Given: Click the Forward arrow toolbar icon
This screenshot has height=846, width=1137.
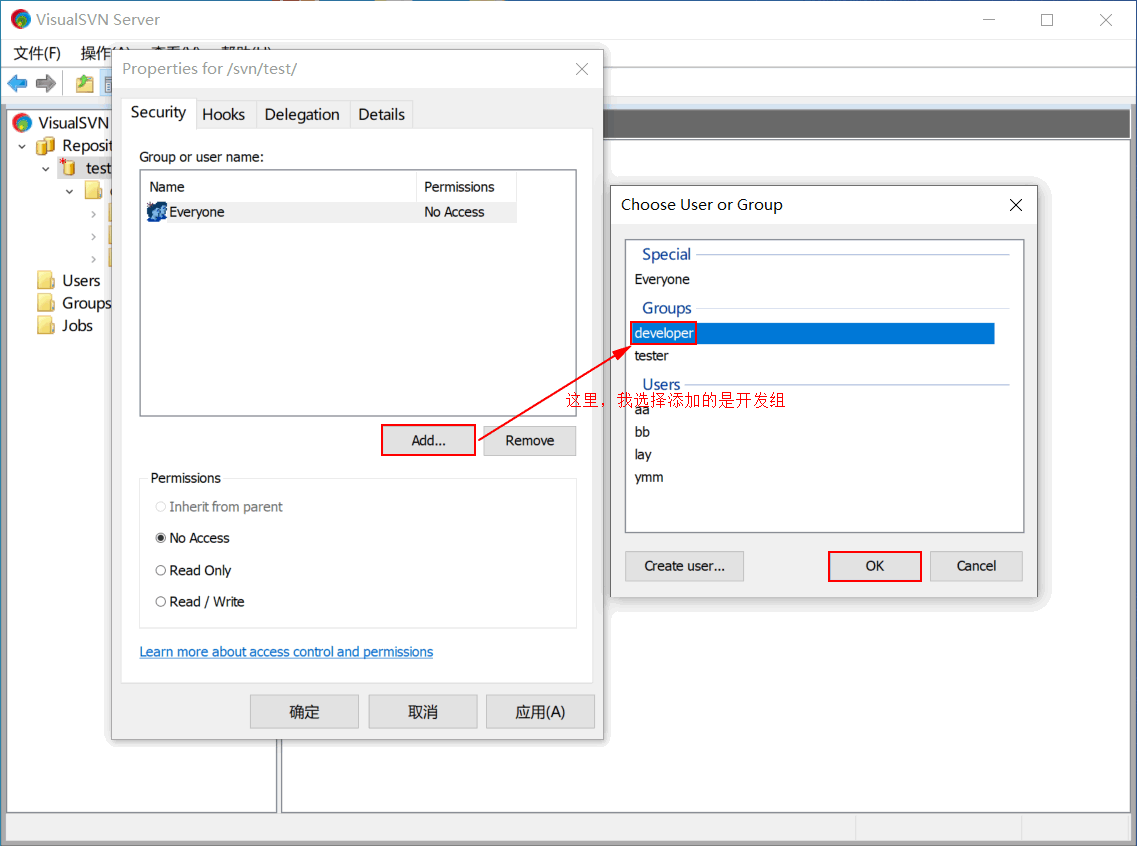Looking at the screenshot, I should (46, 83).
